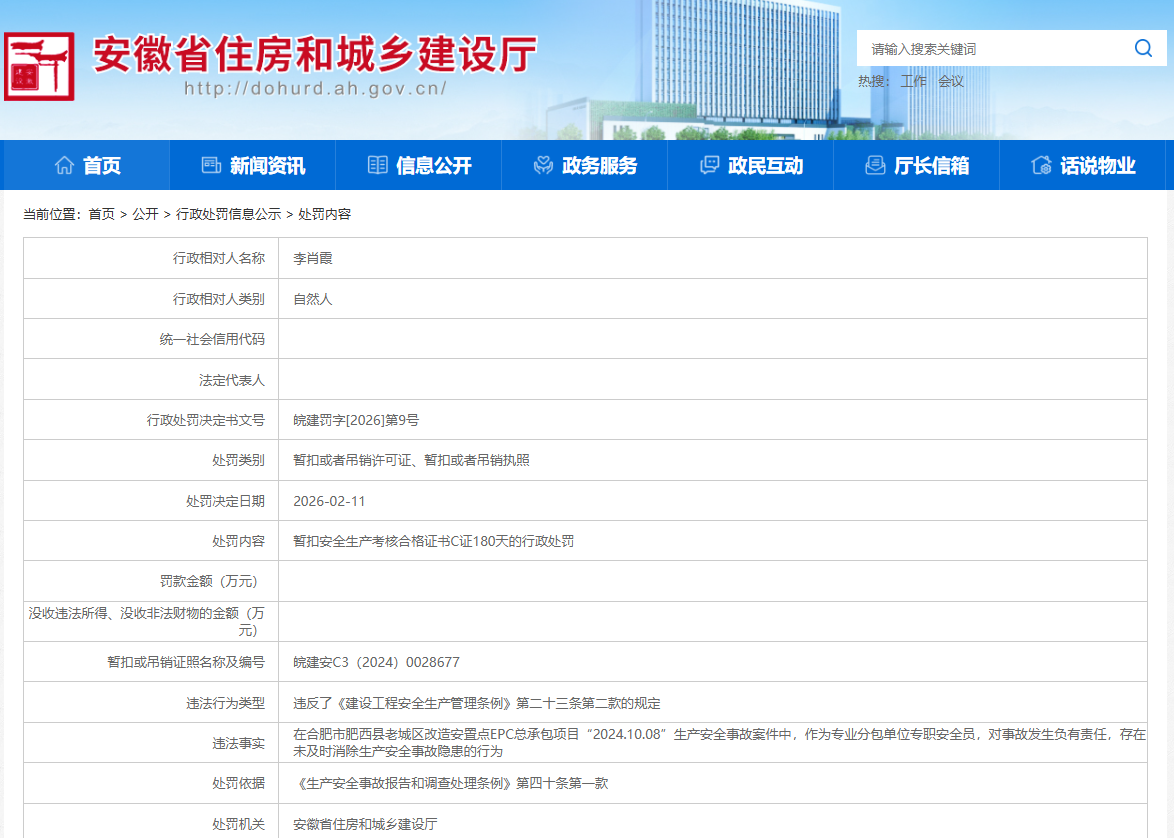
Task: Click the magnifier search icon
Action: point(1143,48)
